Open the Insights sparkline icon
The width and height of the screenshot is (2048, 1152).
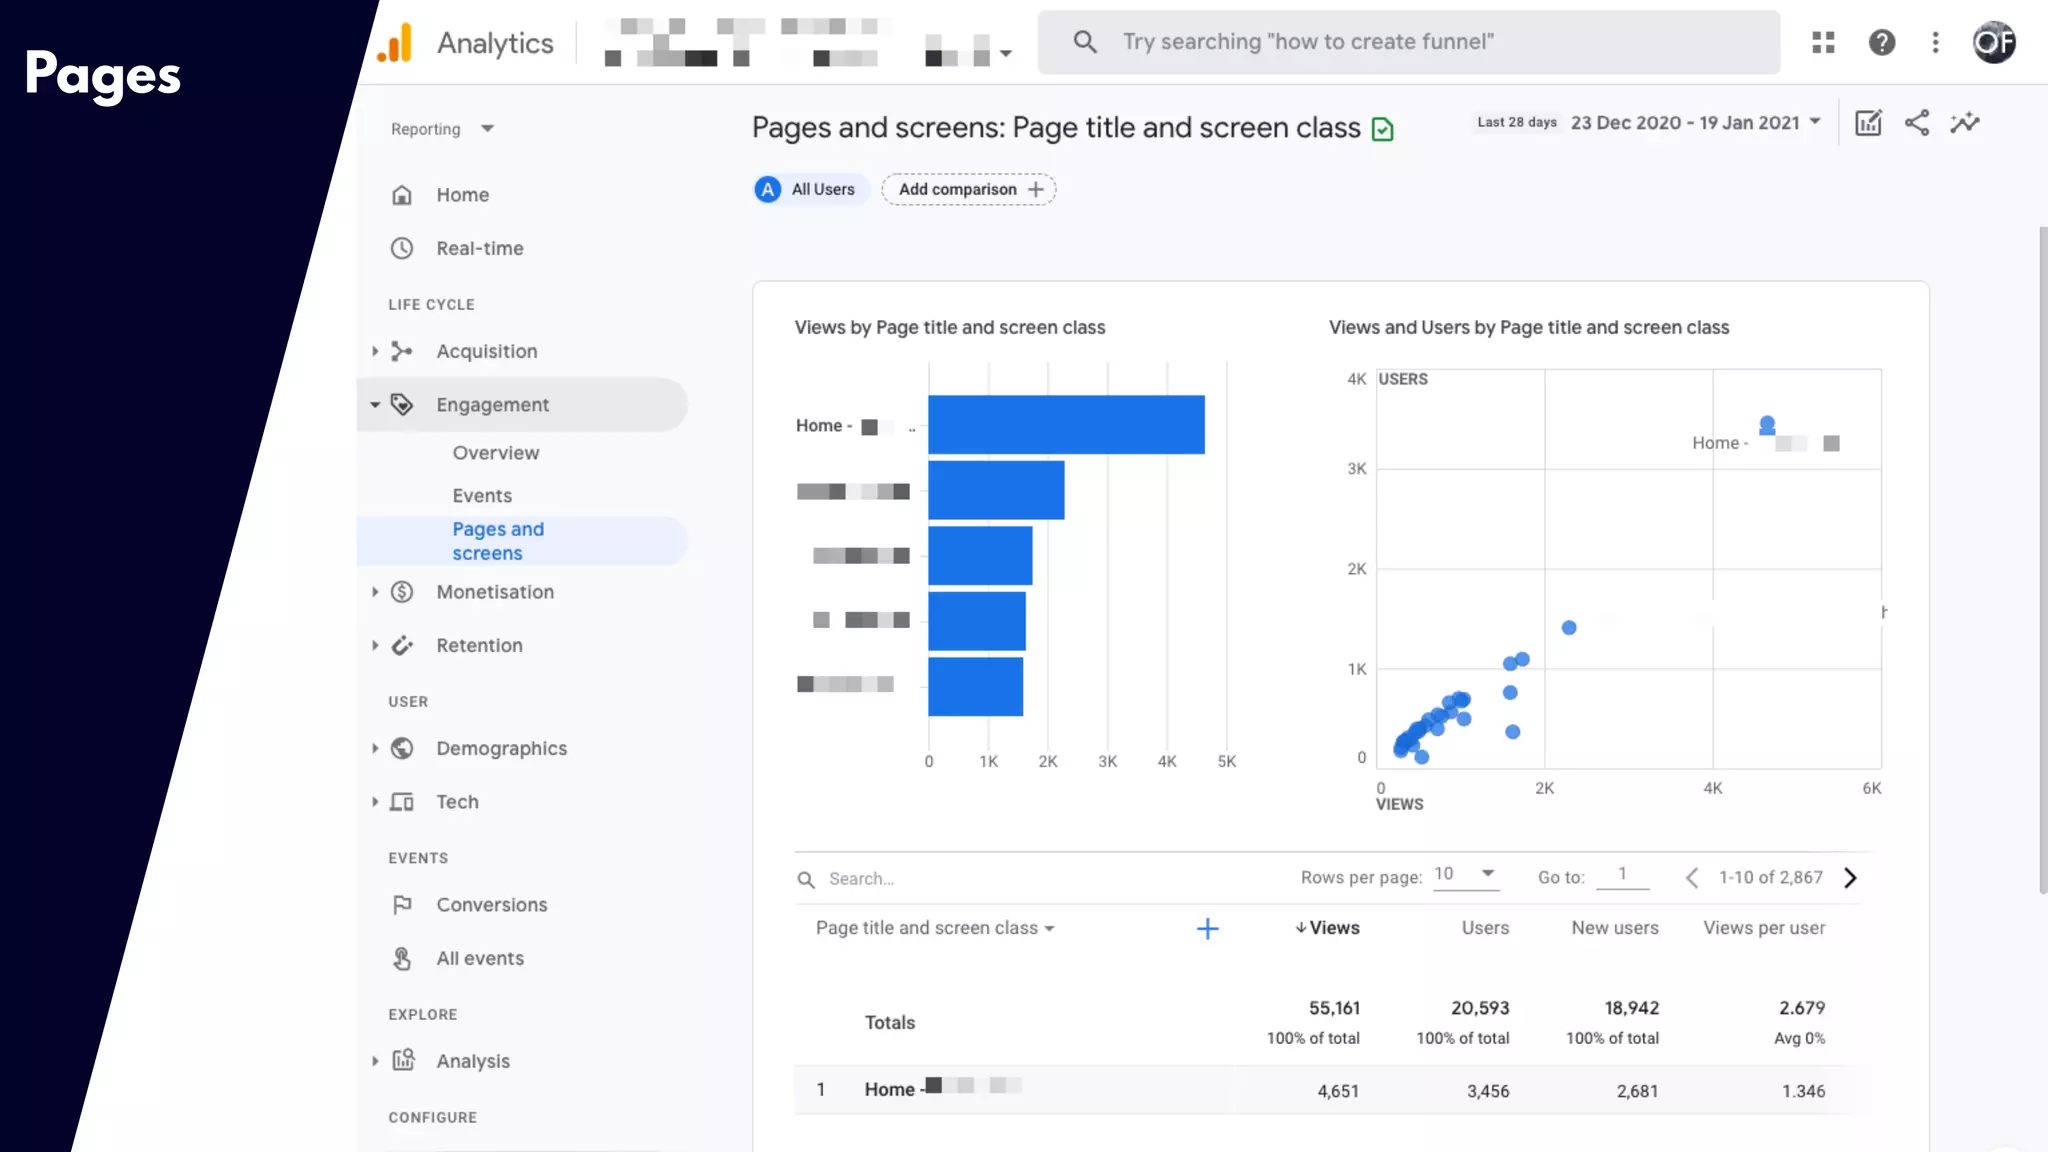coord(1964,123)
